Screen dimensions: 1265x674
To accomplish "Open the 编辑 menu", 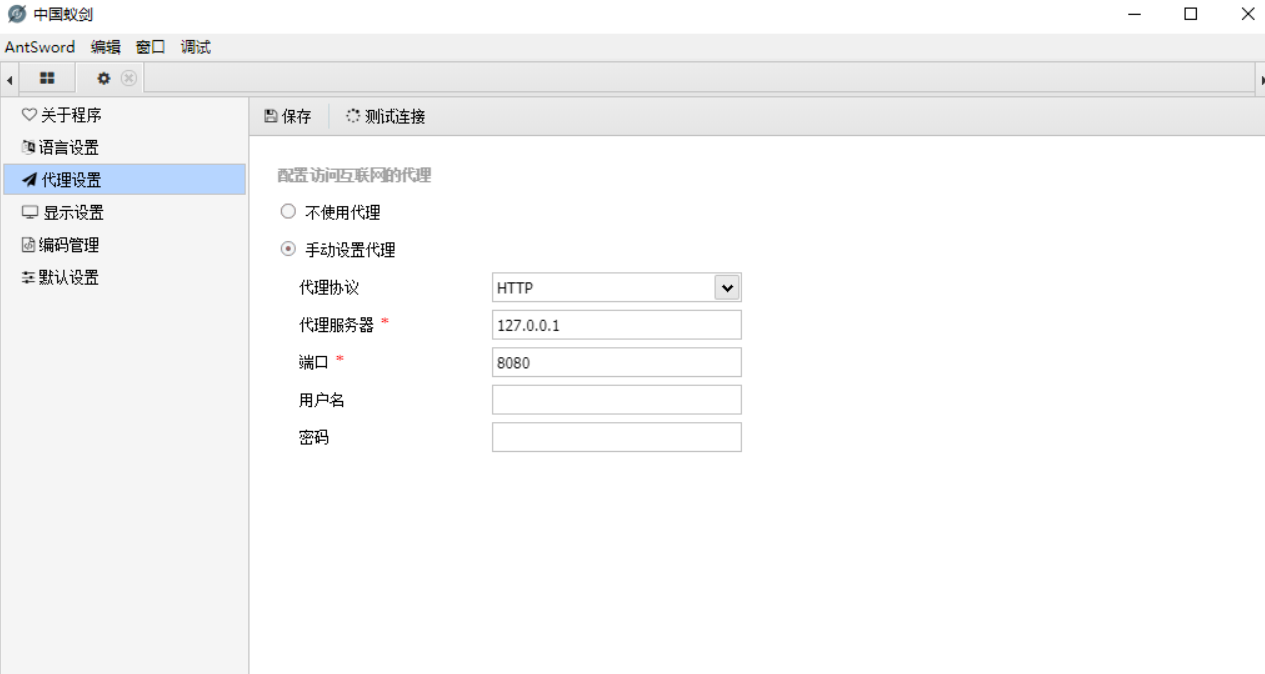I will coord(105,47).
